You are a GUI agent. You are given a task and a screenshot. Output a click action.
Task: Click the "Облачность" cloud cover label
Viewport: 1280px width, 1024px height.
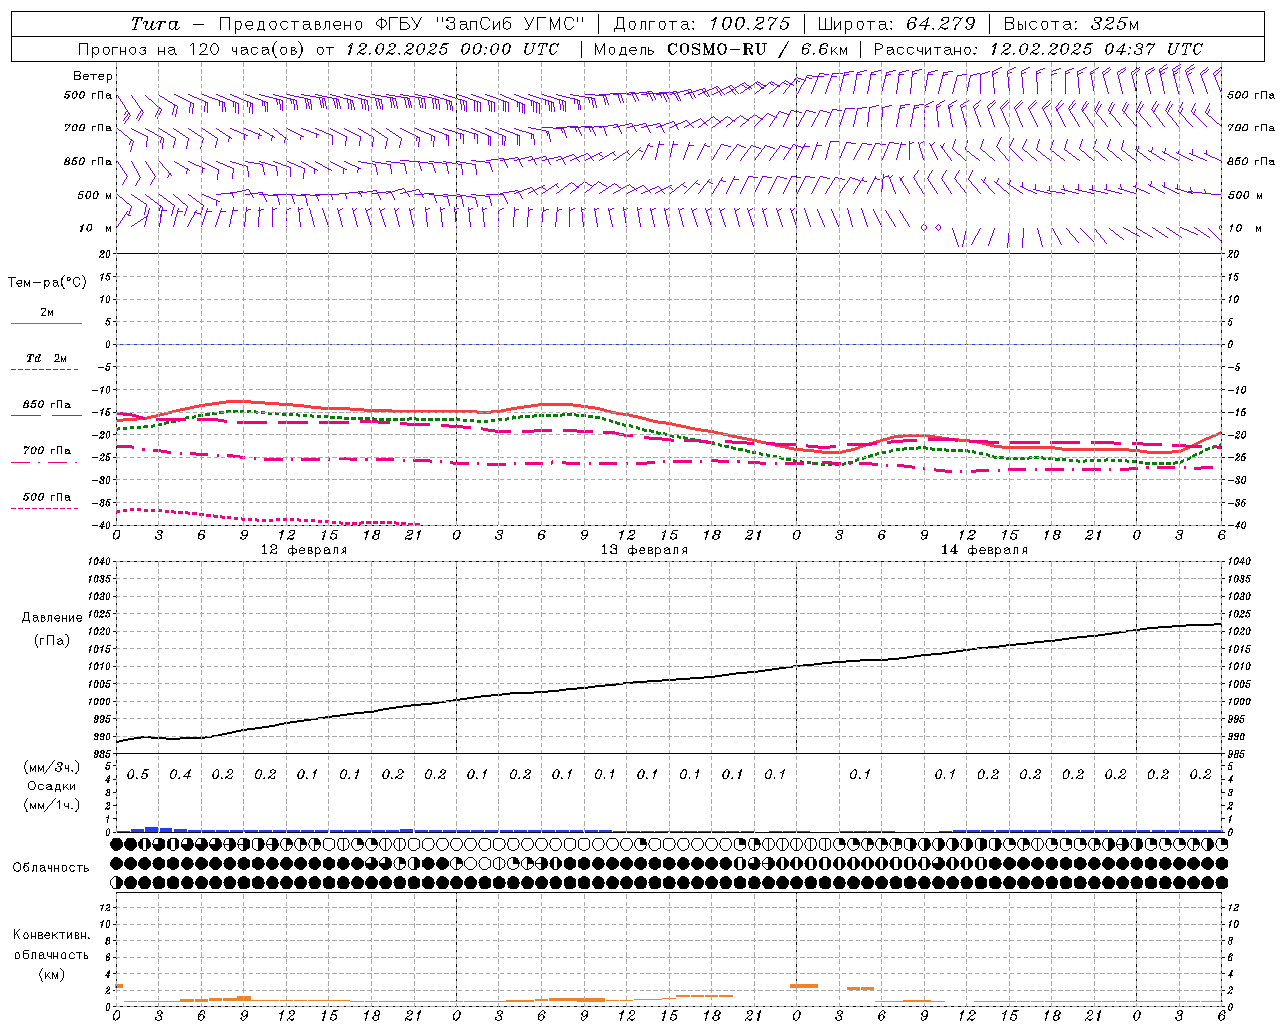tap(51, 868)
